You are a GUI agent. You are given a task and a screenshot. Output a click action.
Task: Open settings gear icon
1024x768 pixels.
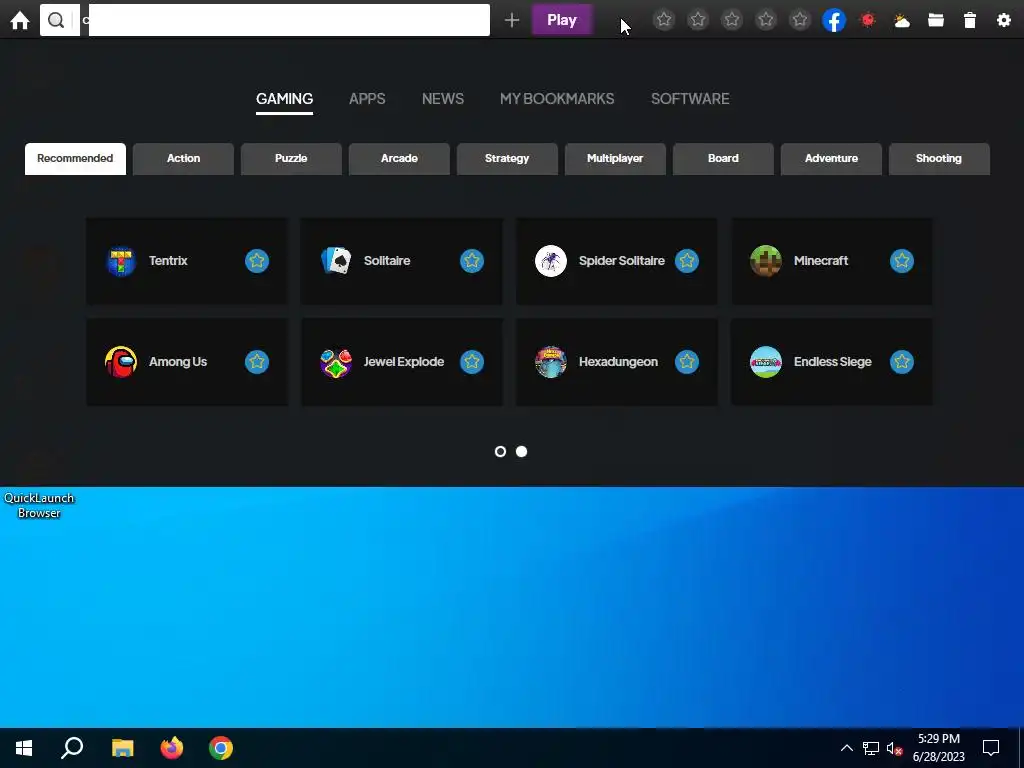pyautogui.click(x=1004, y=20)
